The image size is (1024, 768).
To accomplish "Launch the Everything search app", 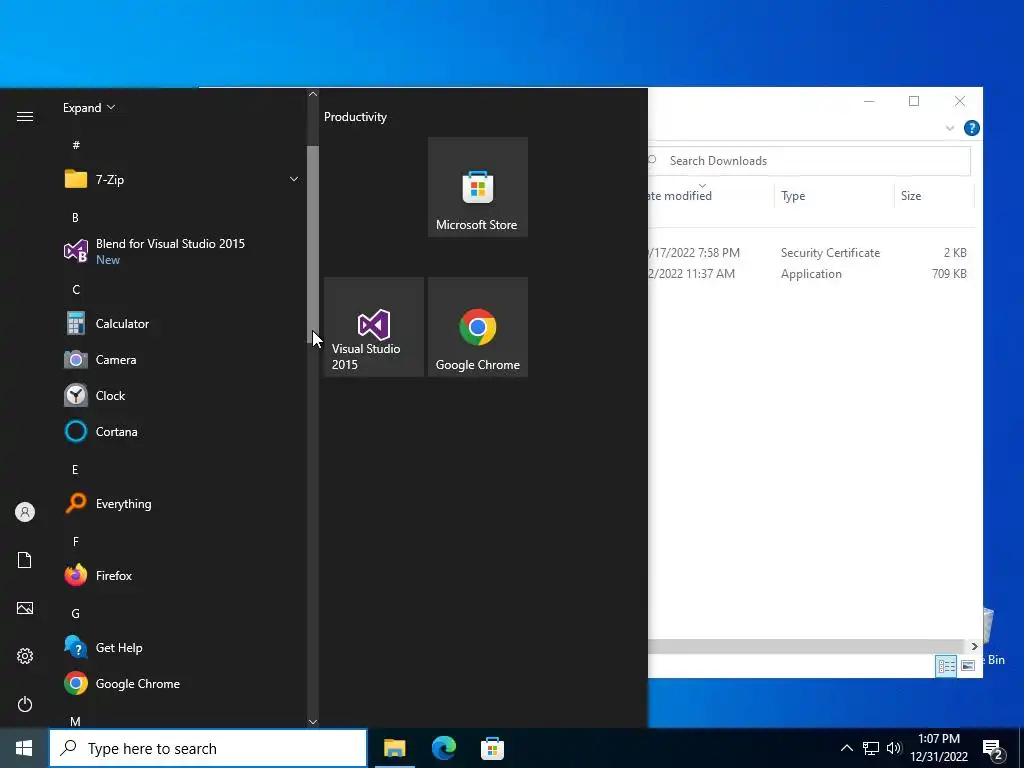I will [x=182, y=504].
